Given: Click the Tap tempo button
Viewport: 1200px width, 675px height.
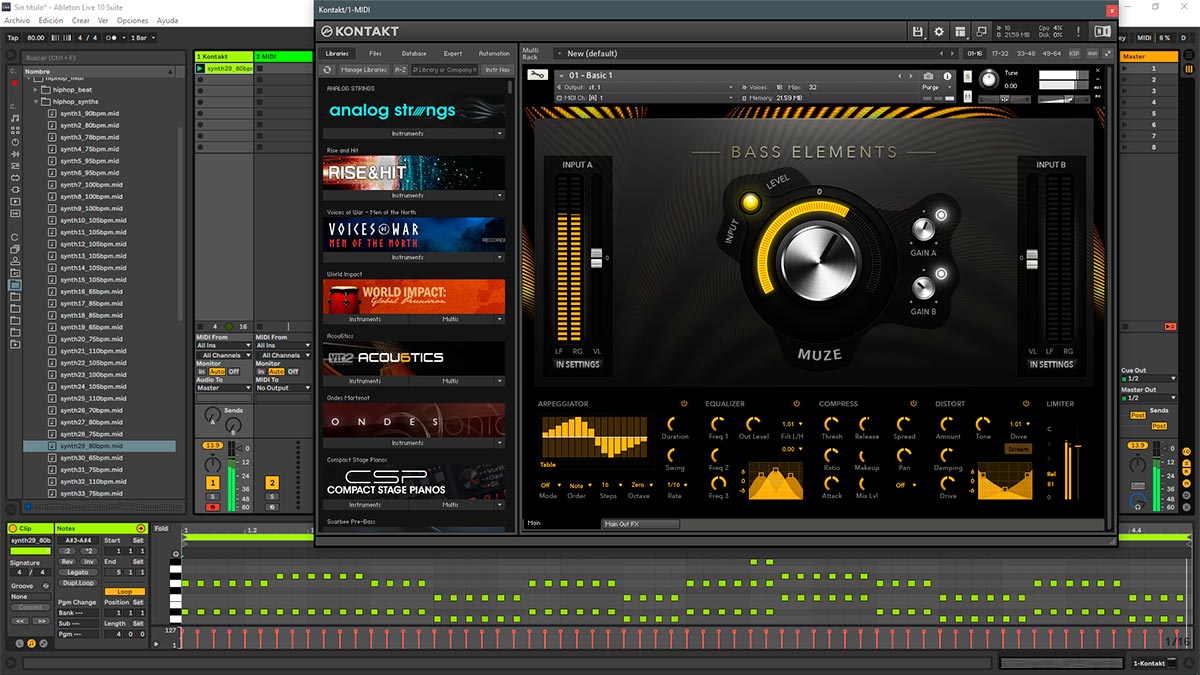Looking at the screenshot, I should tap(13, 37).
